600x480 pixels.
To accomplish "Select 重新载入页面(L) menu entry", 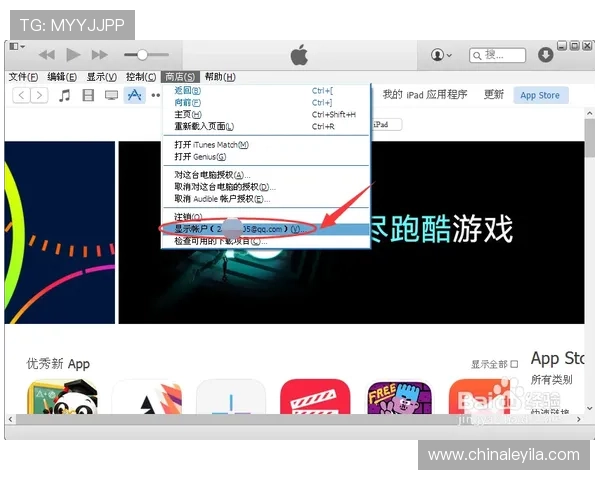I will tap(266, 126).
